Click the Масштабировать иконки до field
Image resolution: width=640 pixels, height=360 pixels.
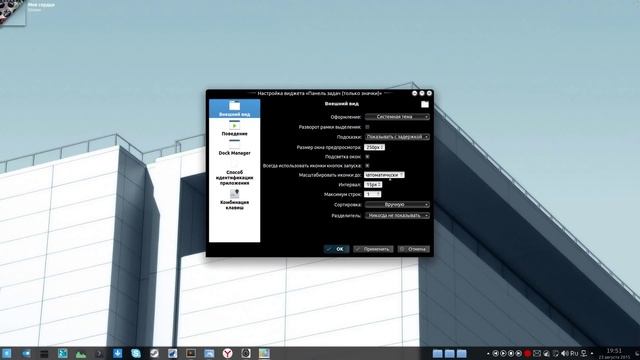[x=384, y=175]
